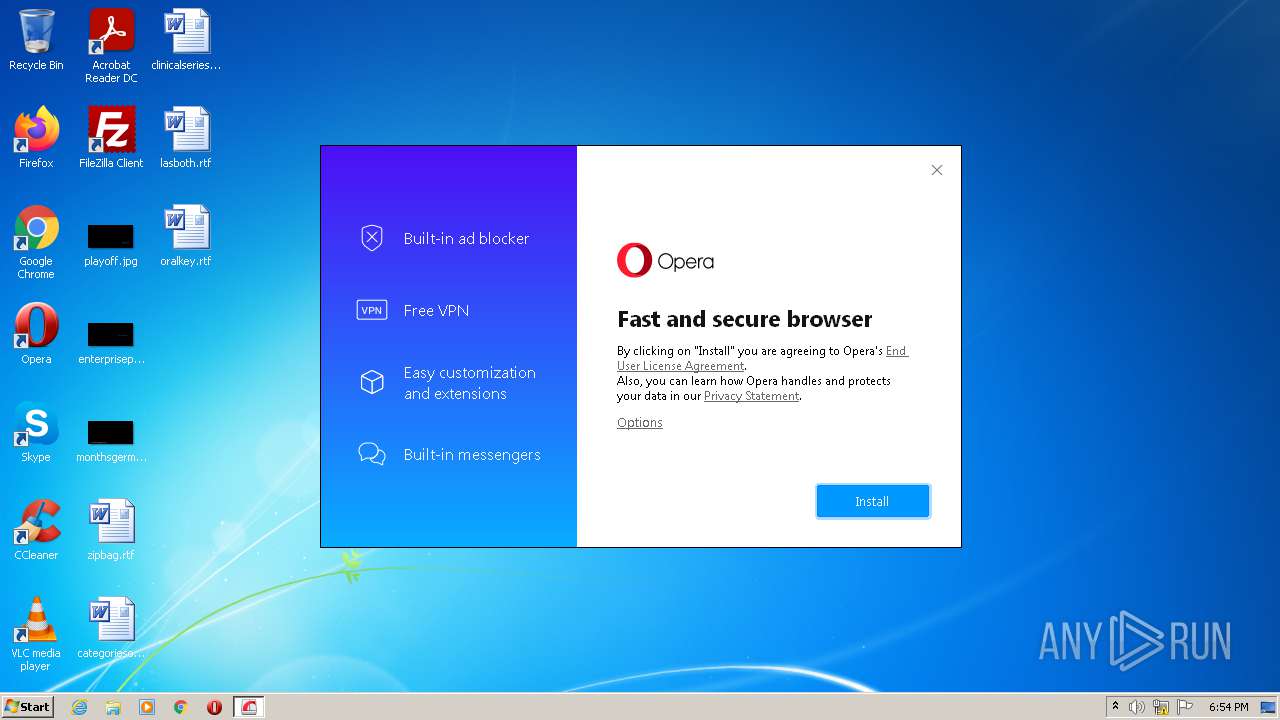Open Windows Media Player from taskbar
The image size is (1280, 720).
[x=147, y=707]
